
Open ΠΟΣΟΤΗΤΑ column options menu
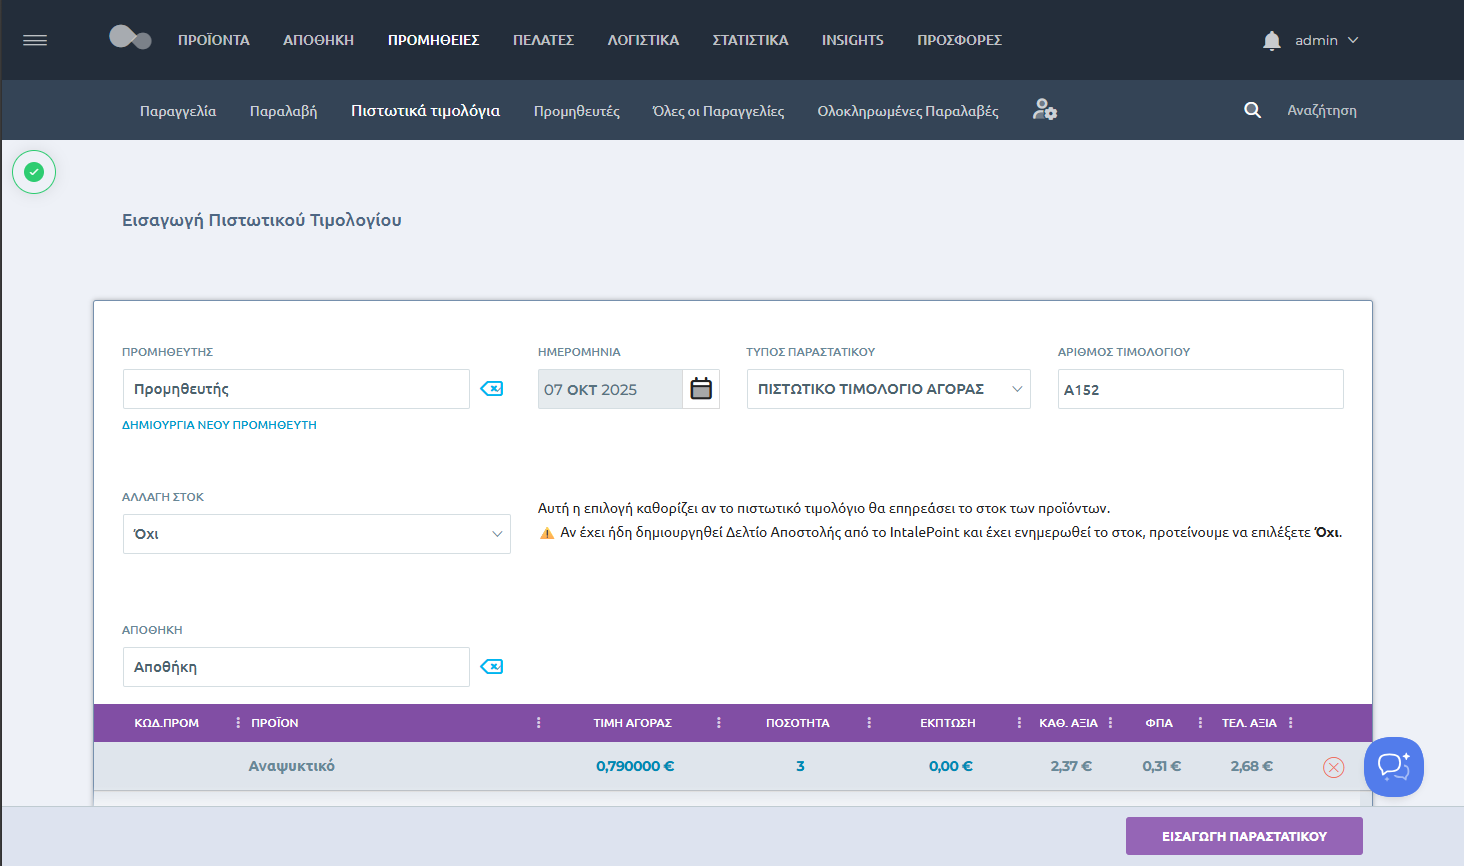(x=869, y=722)
